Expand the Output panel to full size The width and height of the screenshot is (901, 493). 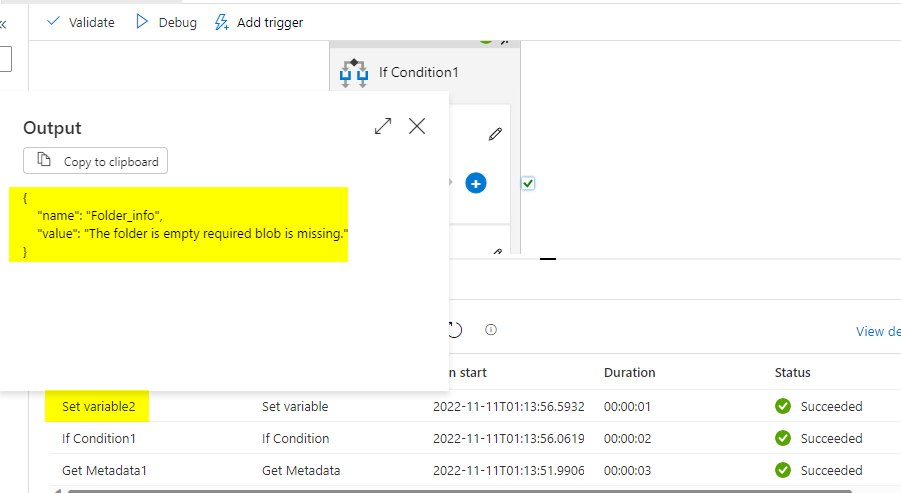(x=383, y=126)
